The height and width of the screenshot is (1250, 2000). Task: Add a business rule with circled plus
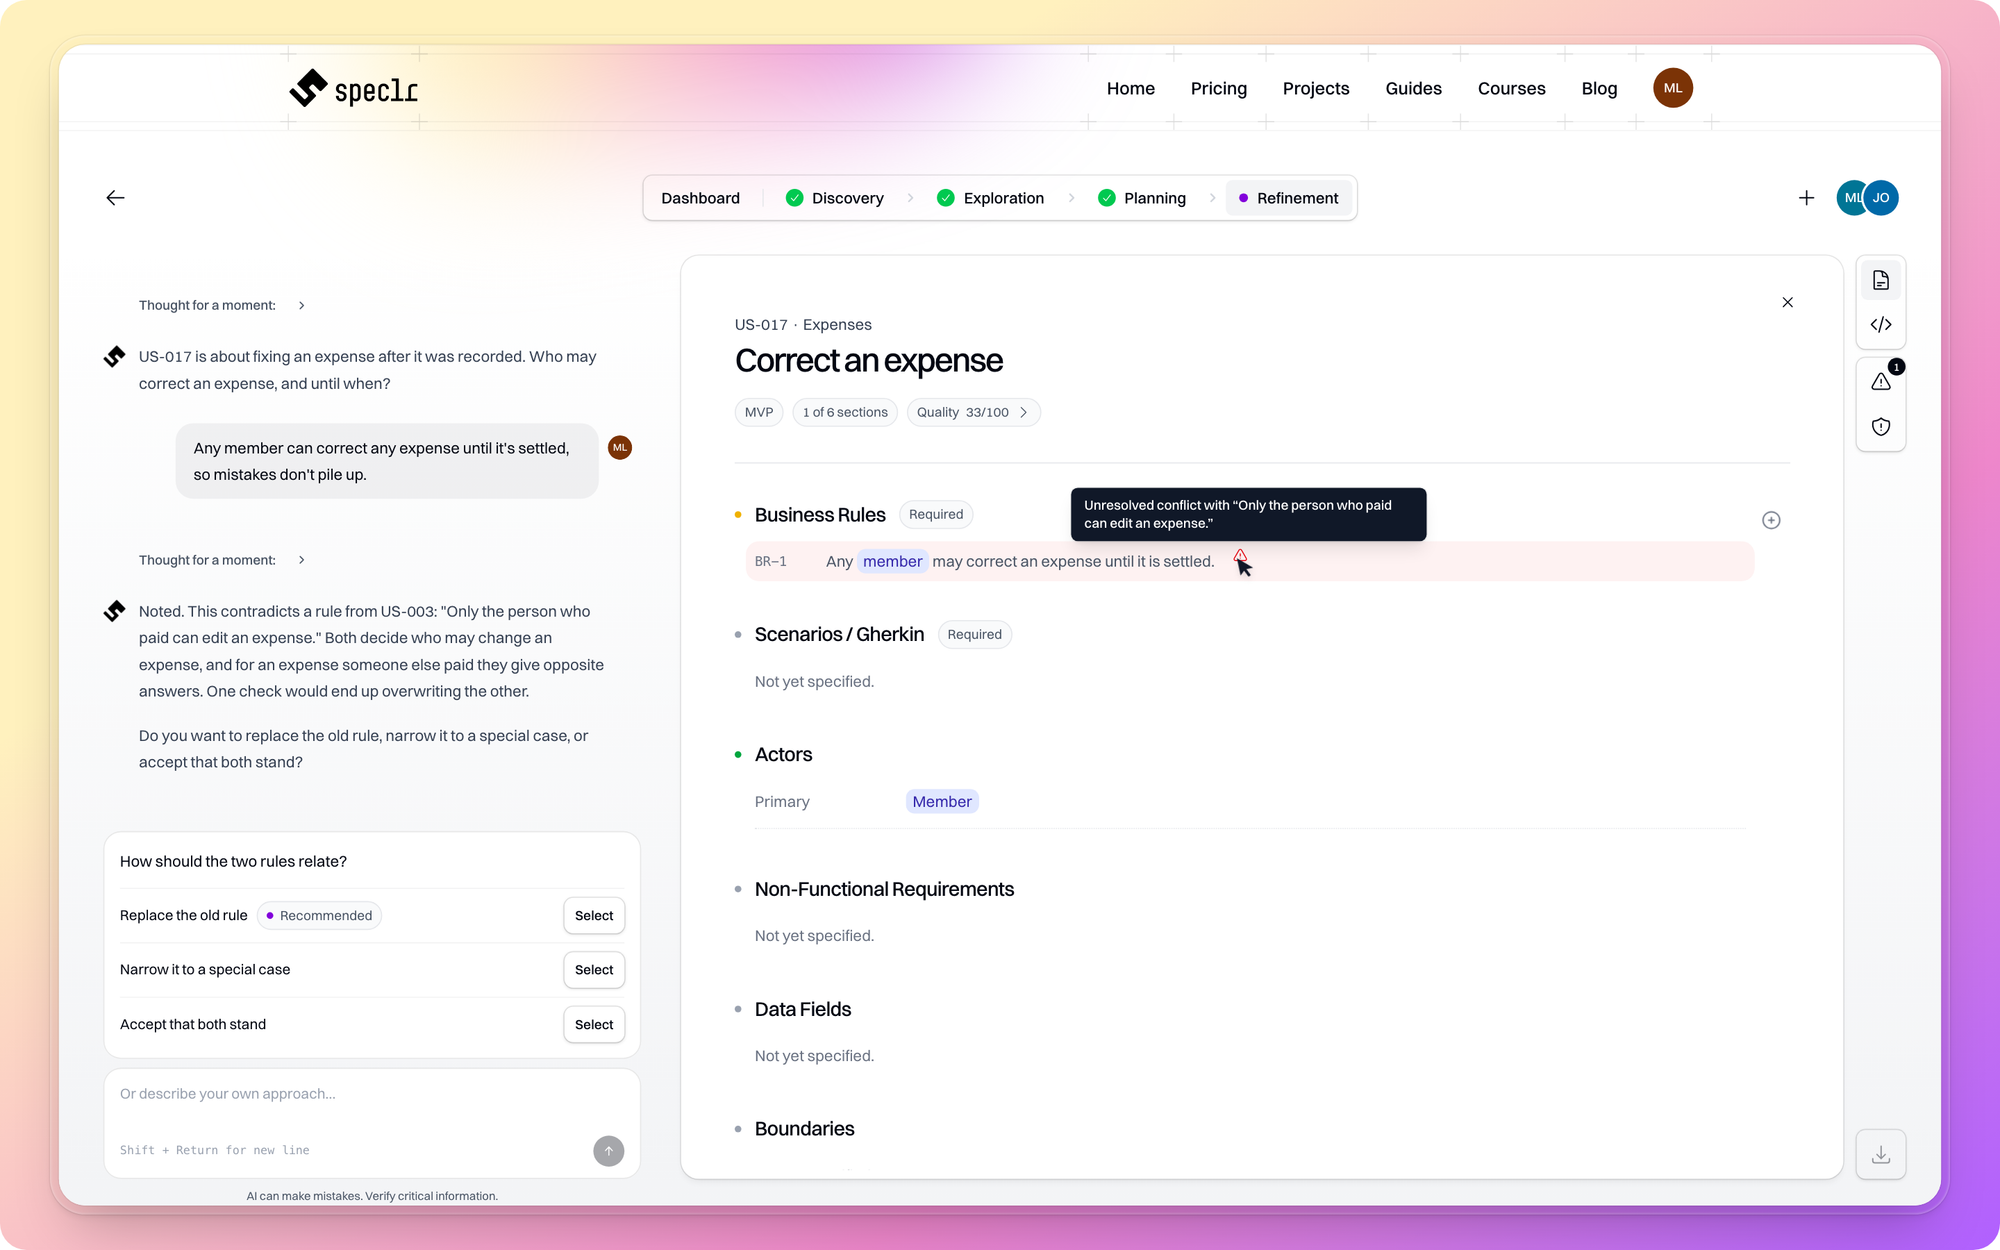[x=1771, y=520]
